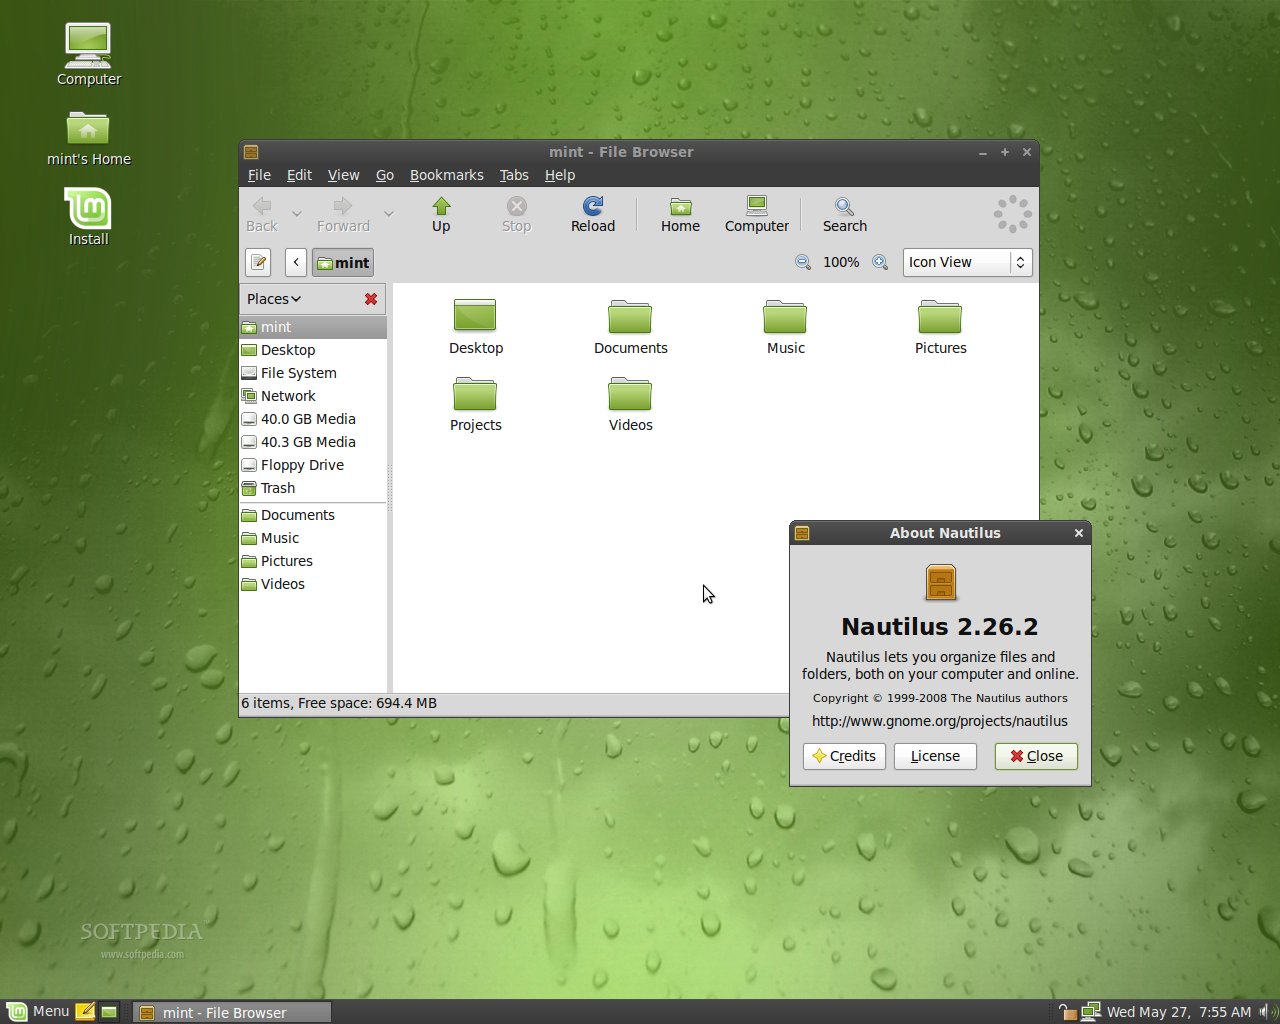Open the panel clock Wed May 27

point(1179,1012)
